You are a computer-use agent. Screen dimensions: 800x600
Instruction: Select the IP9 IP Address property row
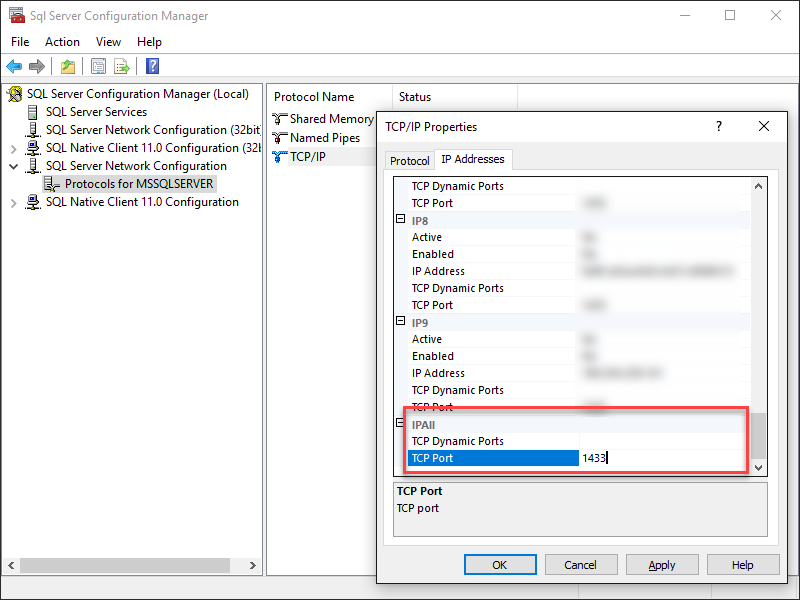[581, 373]
